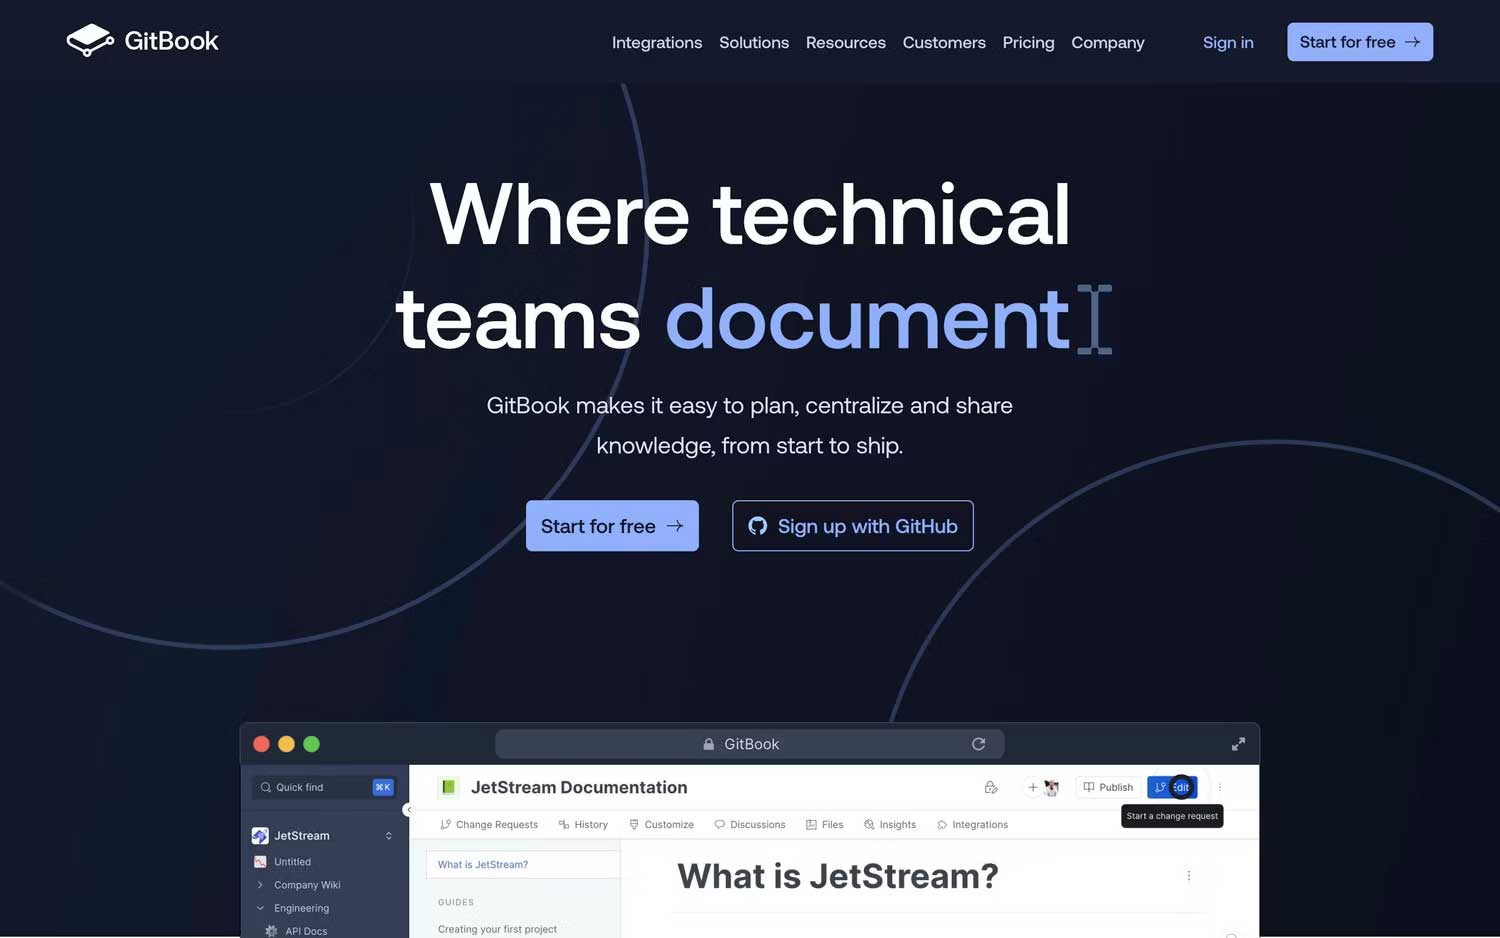Go to the Pricing page
This screenshot has width=1500, height=938.
tap(1028, 42)
